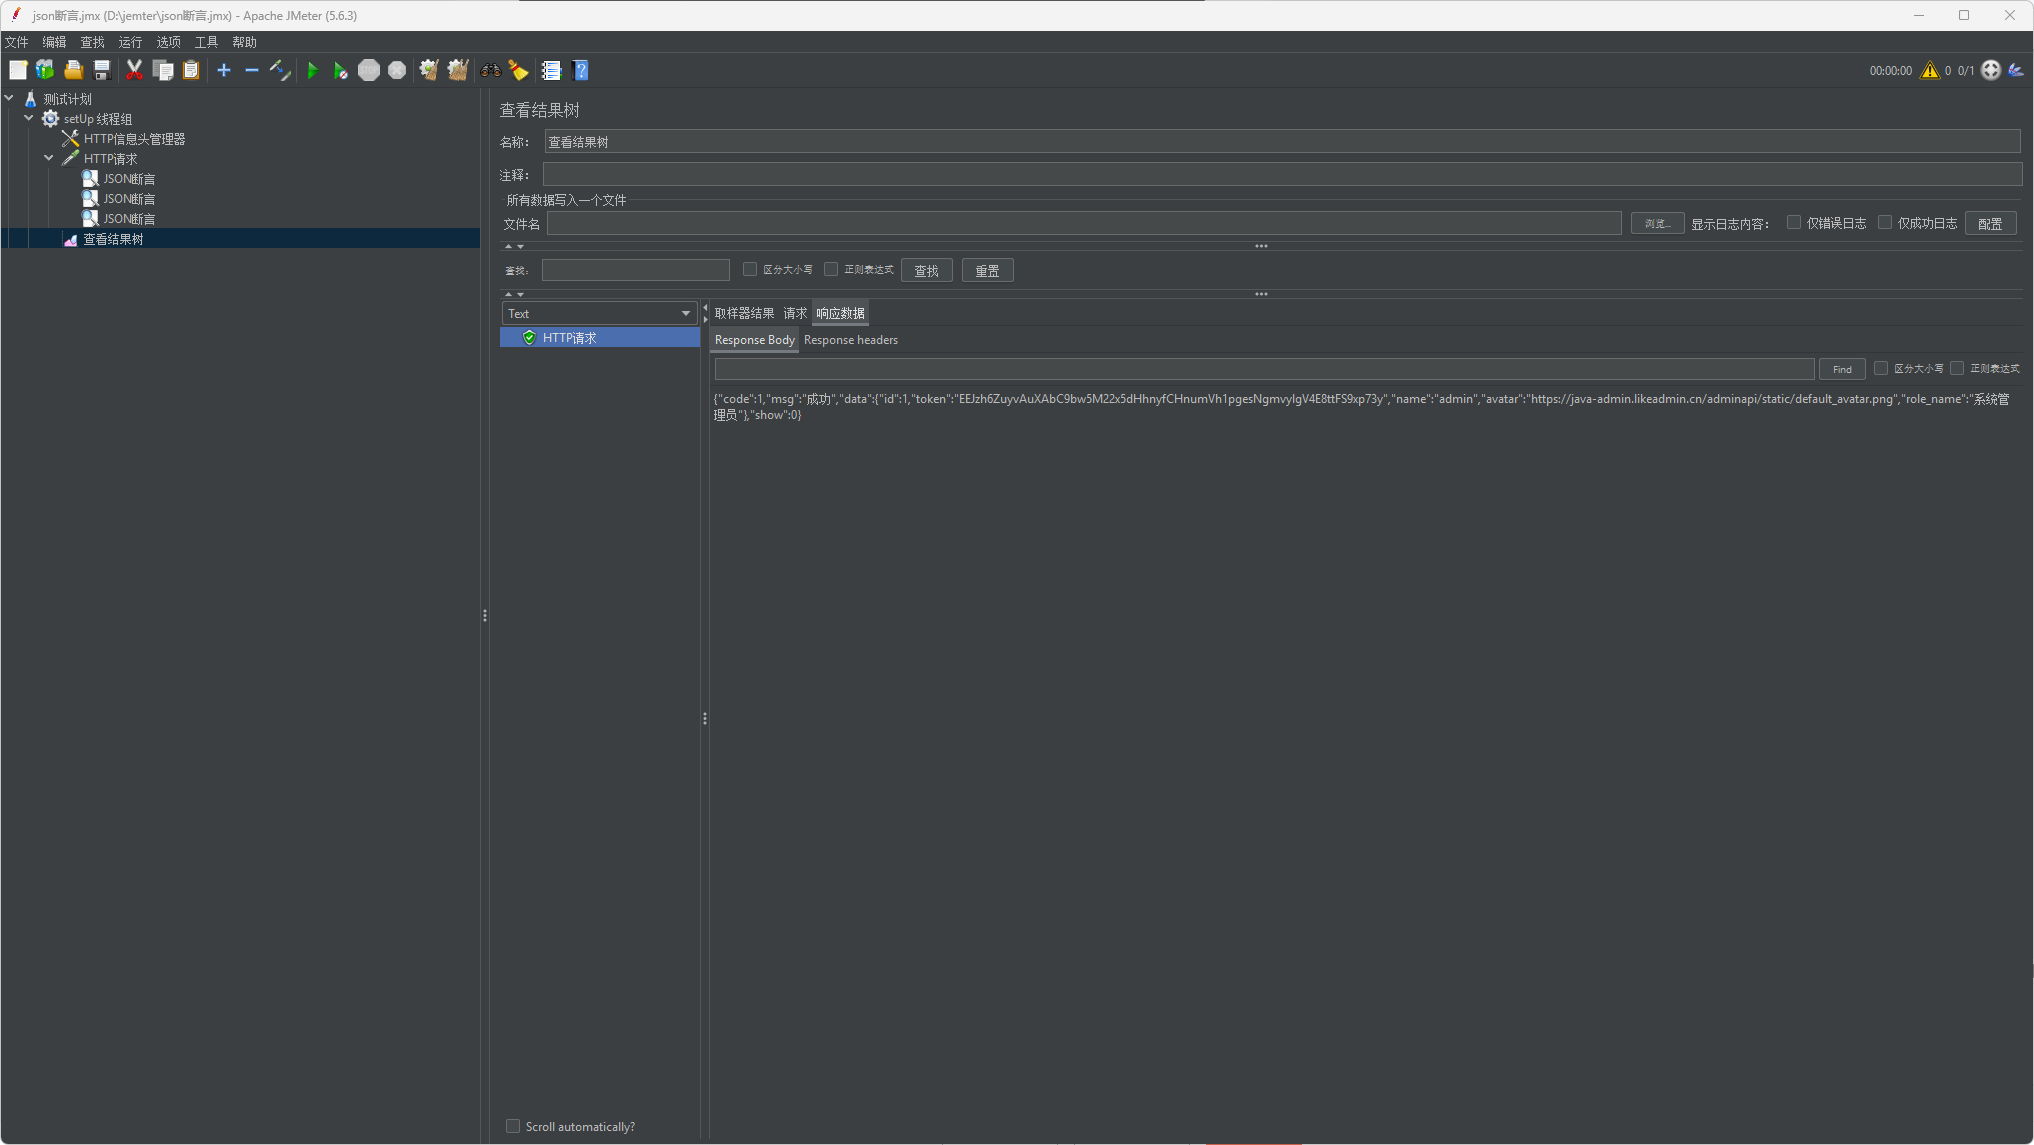Click the 配置 button

click(x=1990, y=223)
